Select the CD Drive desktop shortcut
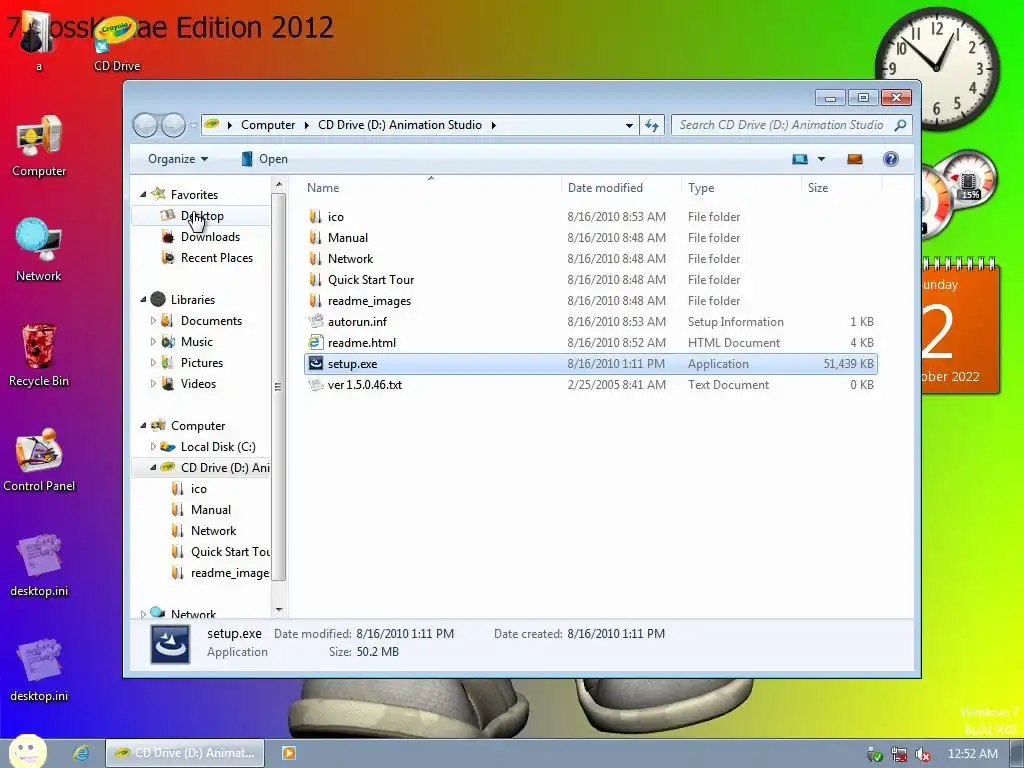Screen dimensions: 1024x768 click(x=117, y=42)
